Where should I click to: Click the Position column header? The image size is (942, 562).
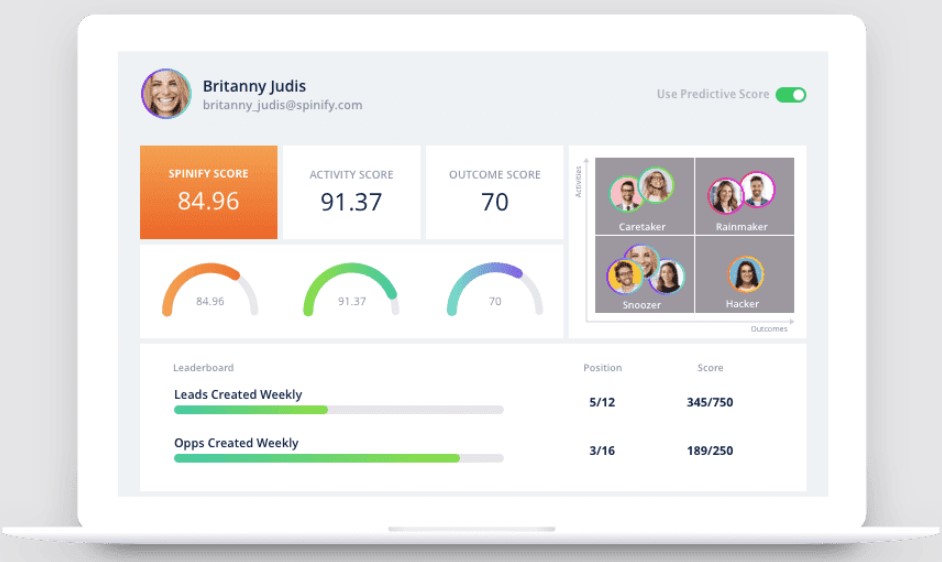coord(603,368)
